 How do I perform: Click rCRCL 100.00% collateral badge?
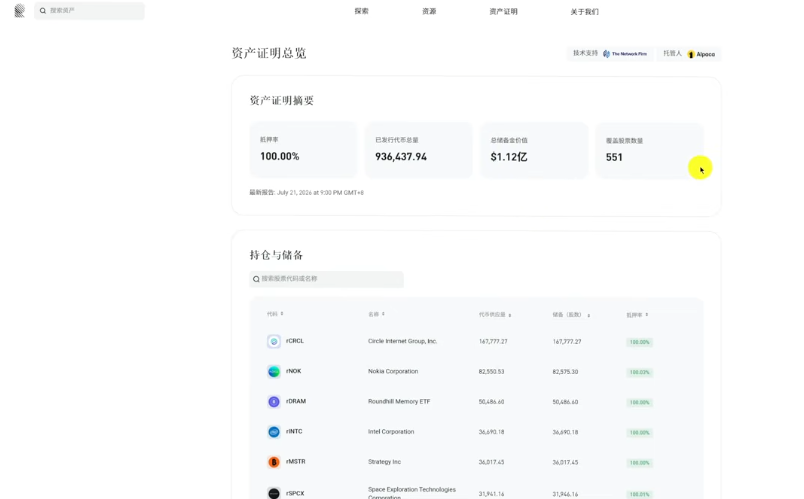[639, 342]
